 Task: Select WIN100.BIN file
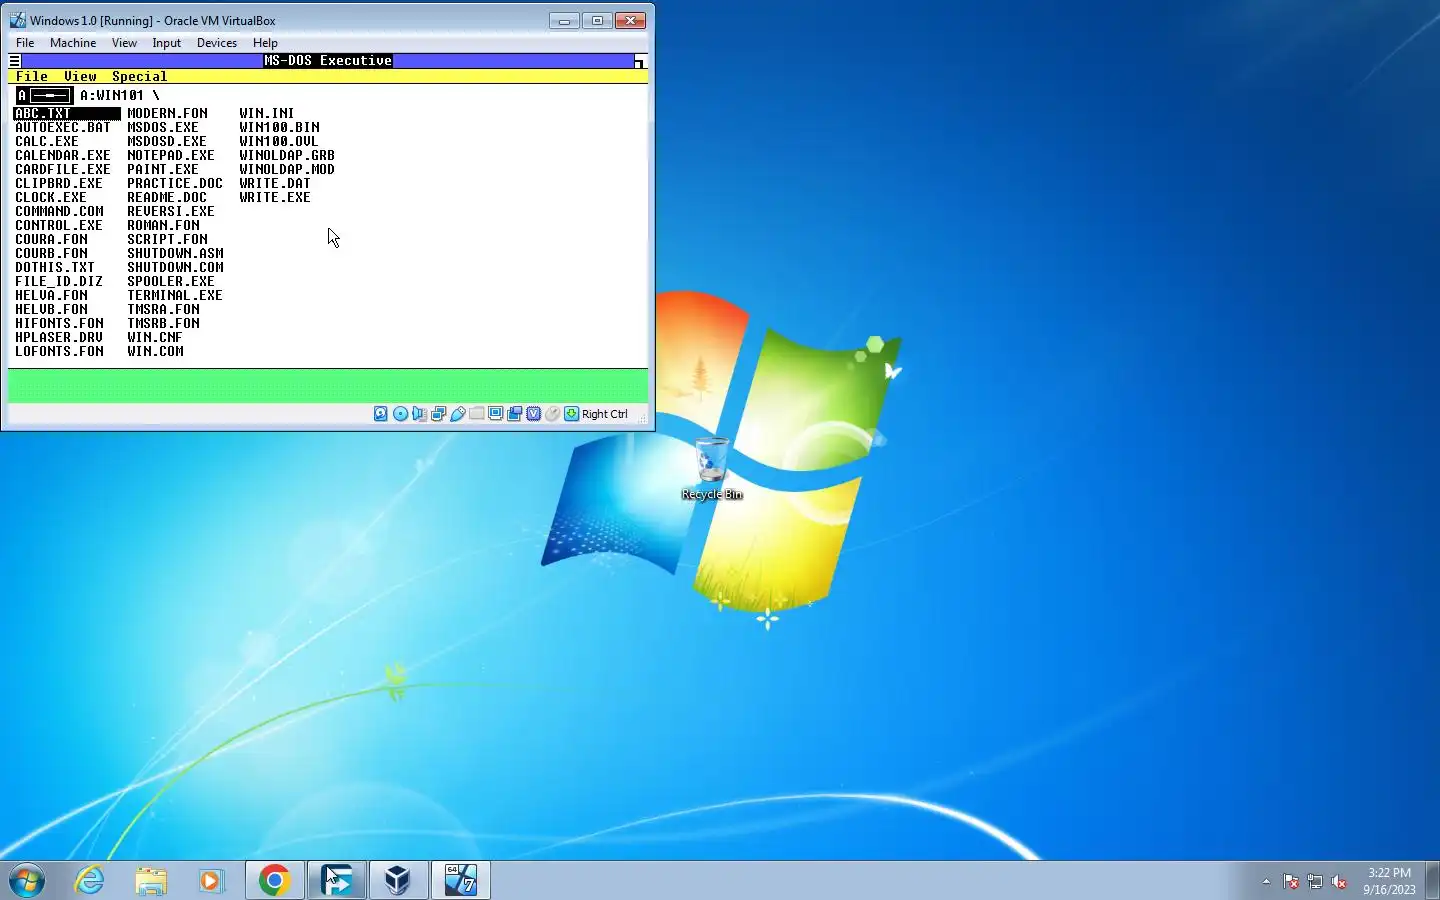(x=279, y=127)
